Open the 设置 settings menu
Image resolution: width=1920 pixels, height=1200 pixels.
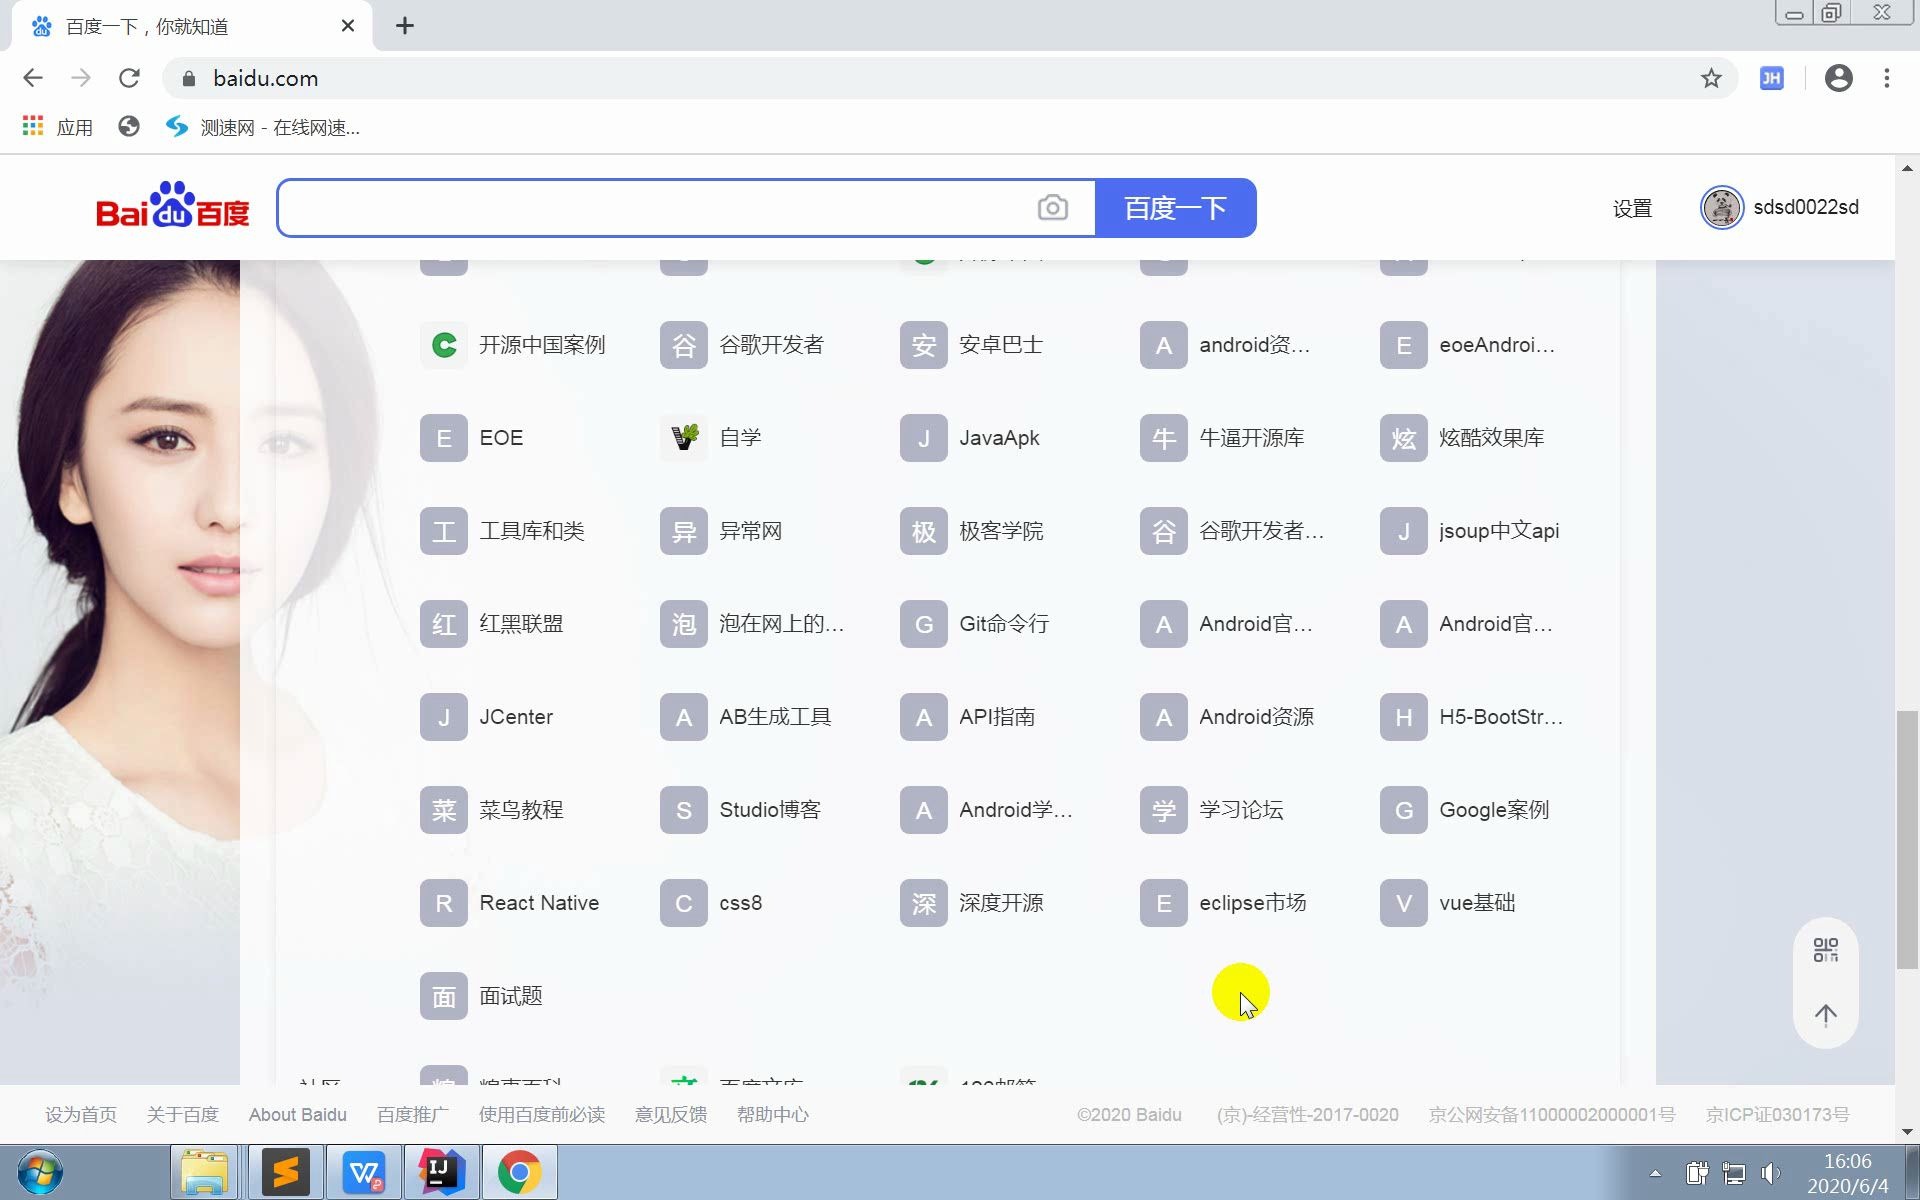pos(1632,208)
